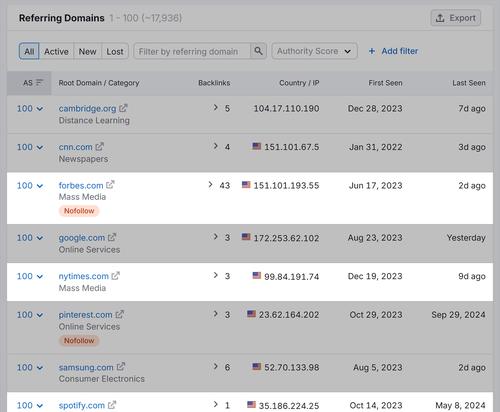This screenshot has width=500, height=412.
Task: Select the All tab
Action: (29, 51)
